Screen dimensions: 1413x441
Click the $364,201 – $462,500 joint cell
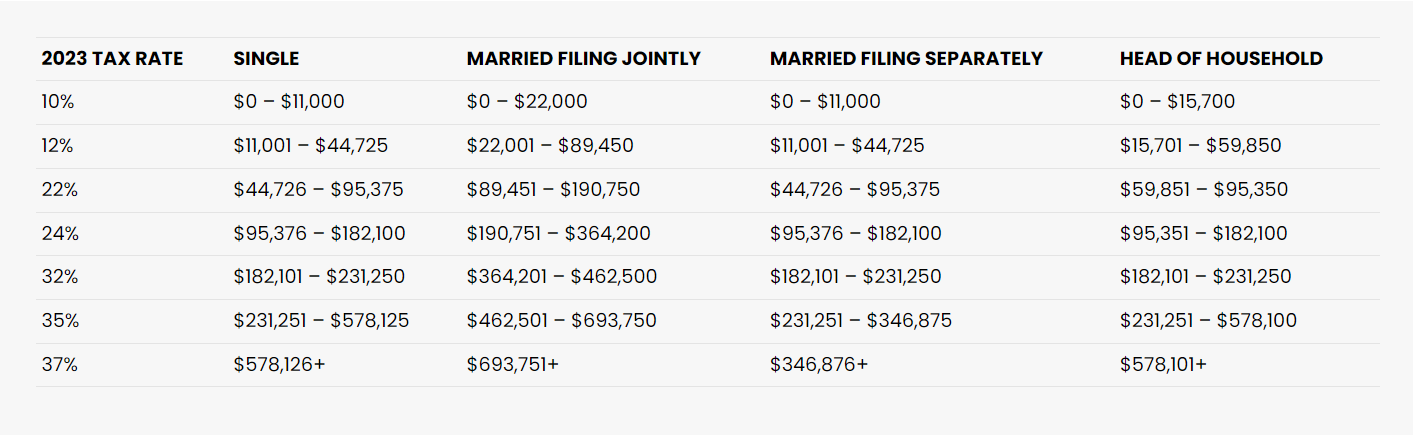[562, 277]
